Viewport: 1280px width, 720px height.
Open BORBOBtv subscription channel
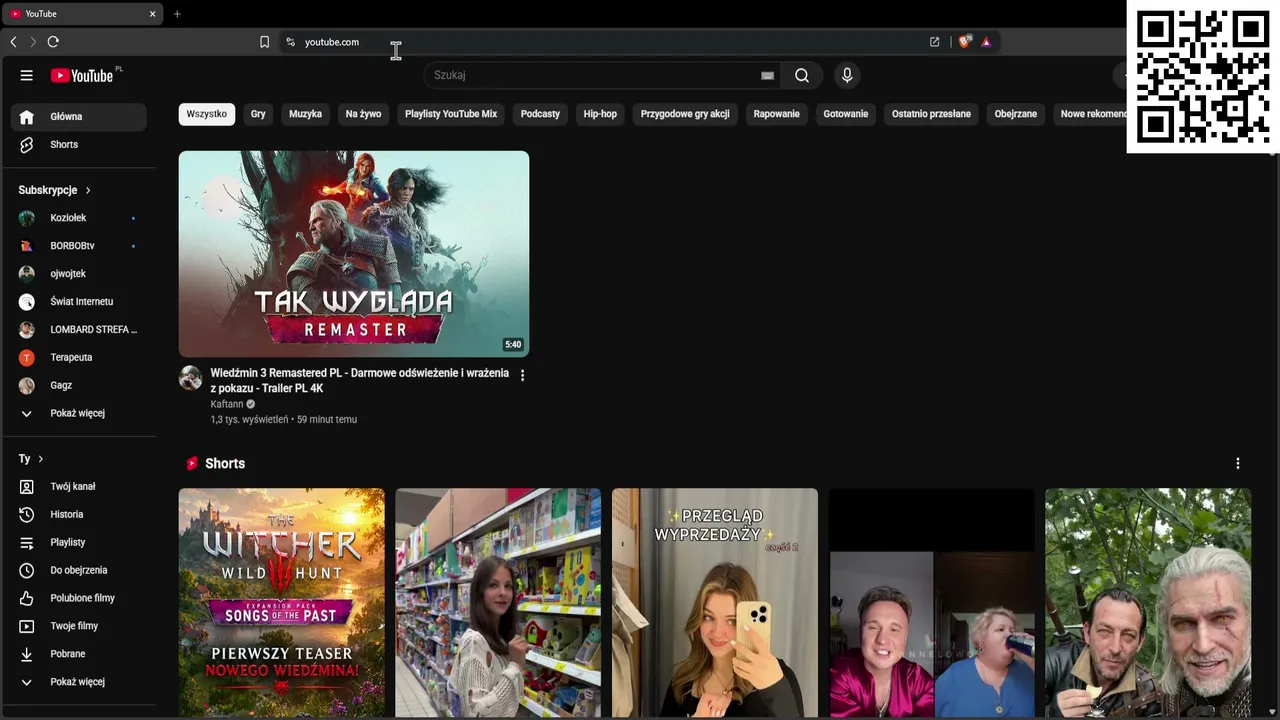tap(79, 246)
